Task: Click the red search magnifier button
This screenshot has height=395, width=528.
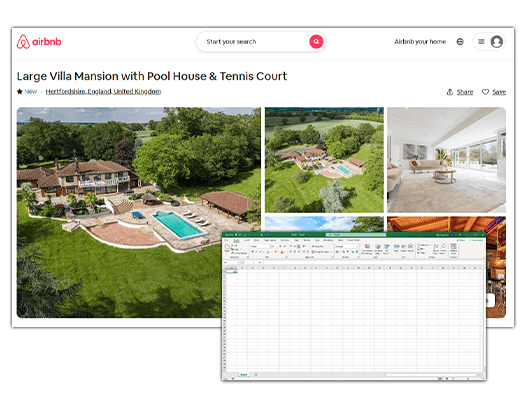Action: point(316,41)
